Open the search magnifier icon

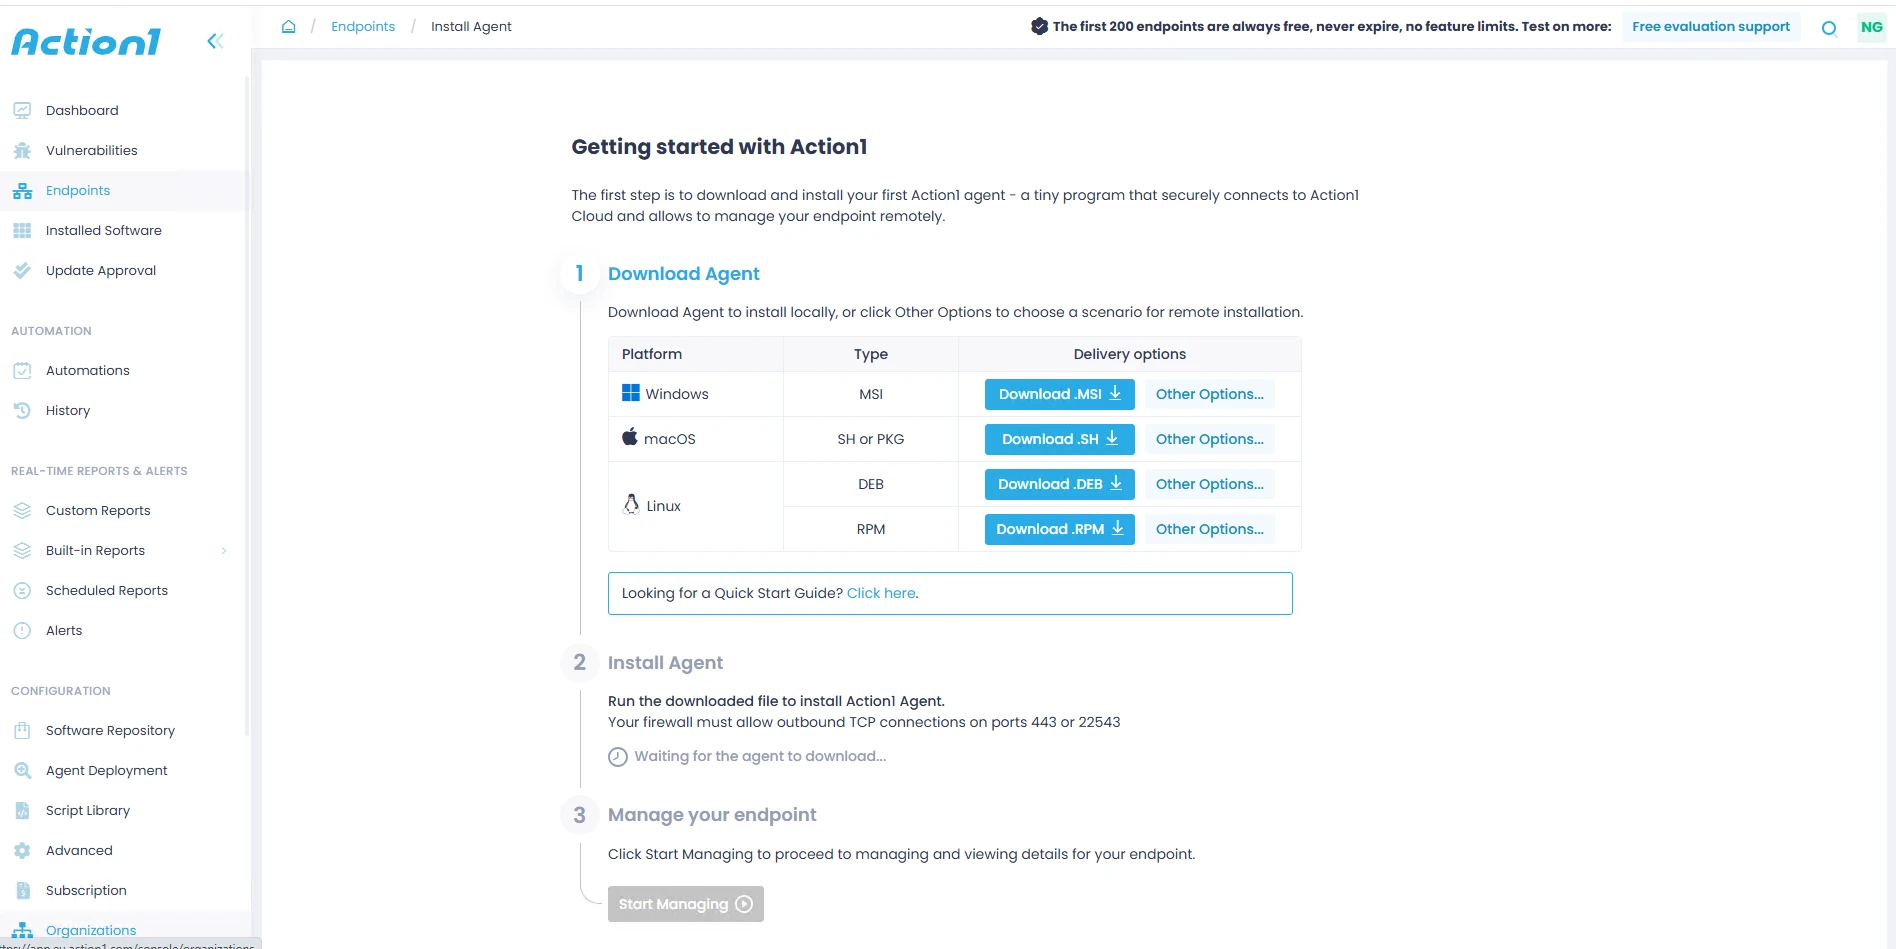pos(1829,28)
